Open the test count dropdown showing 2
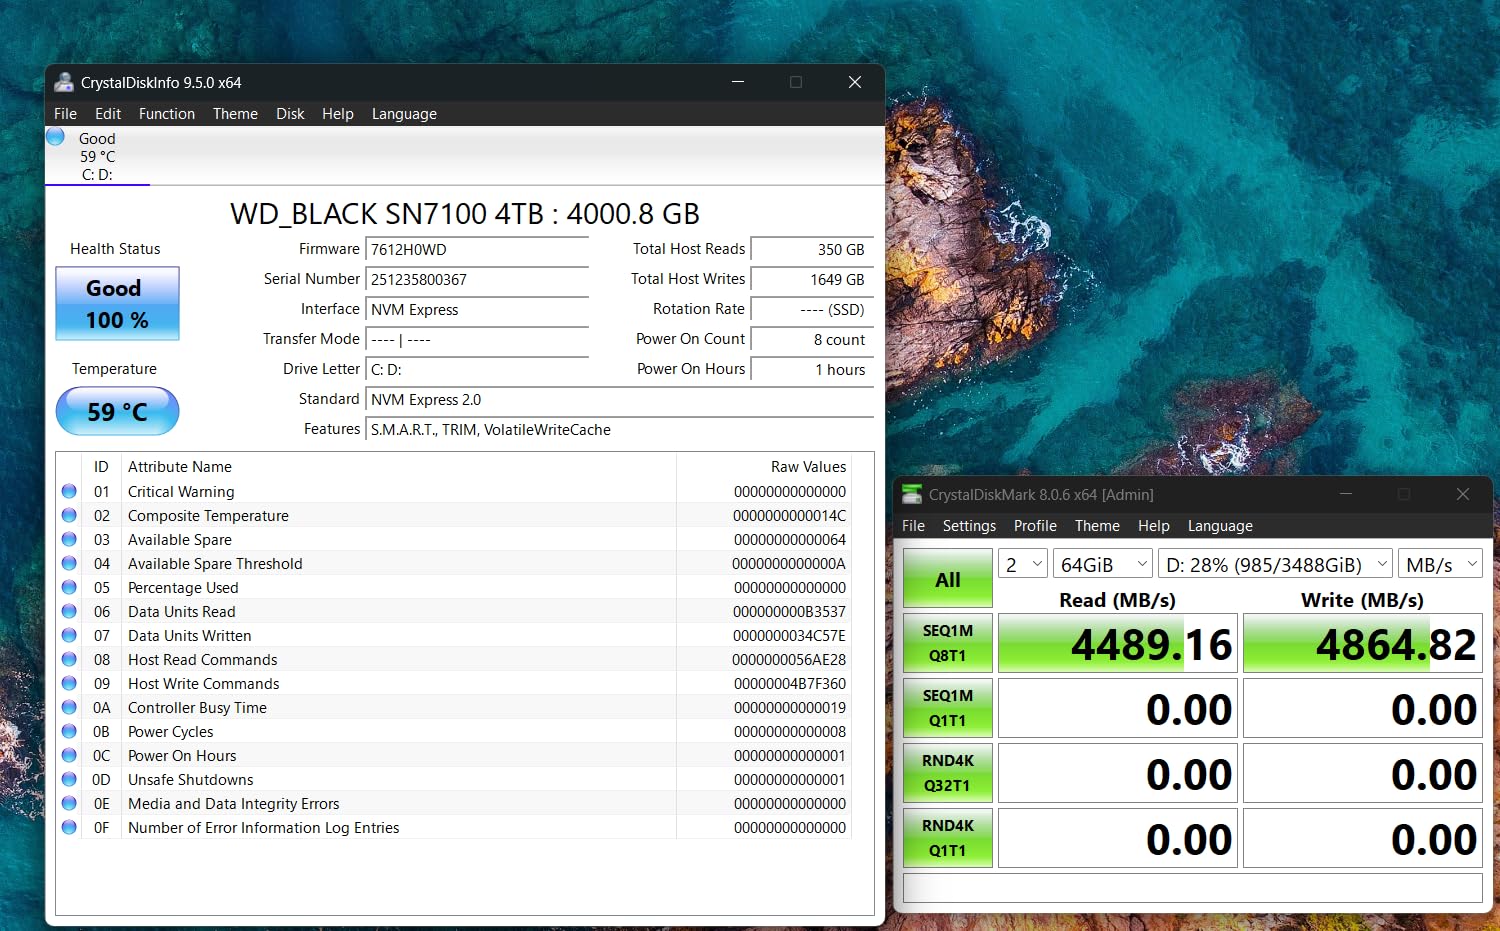1500x931 pixels. pos(1022,563)
